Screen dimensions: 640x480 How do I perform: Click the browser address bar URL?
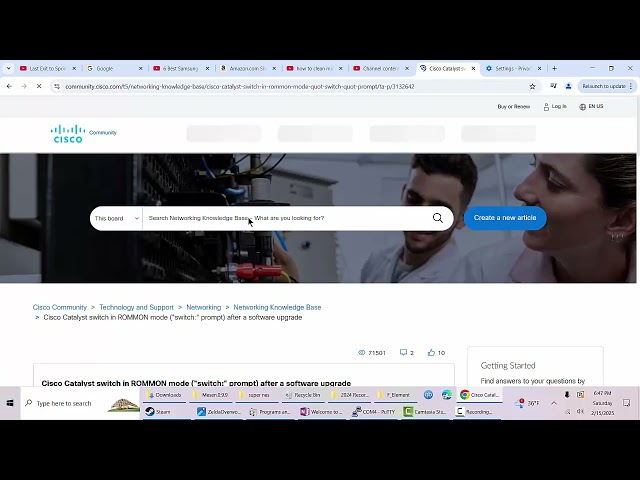click(x=240, y=86)
